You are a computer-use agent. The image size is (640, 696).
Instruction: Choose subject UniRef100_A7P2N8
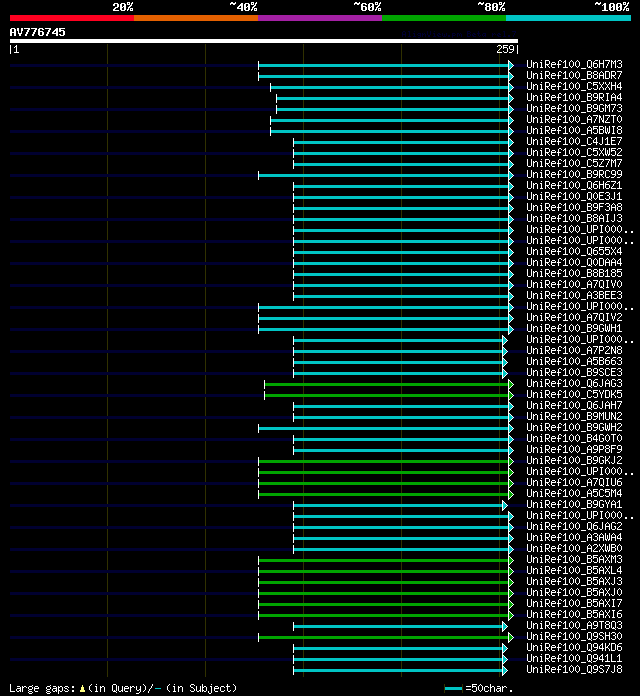[x=574, y=351]
